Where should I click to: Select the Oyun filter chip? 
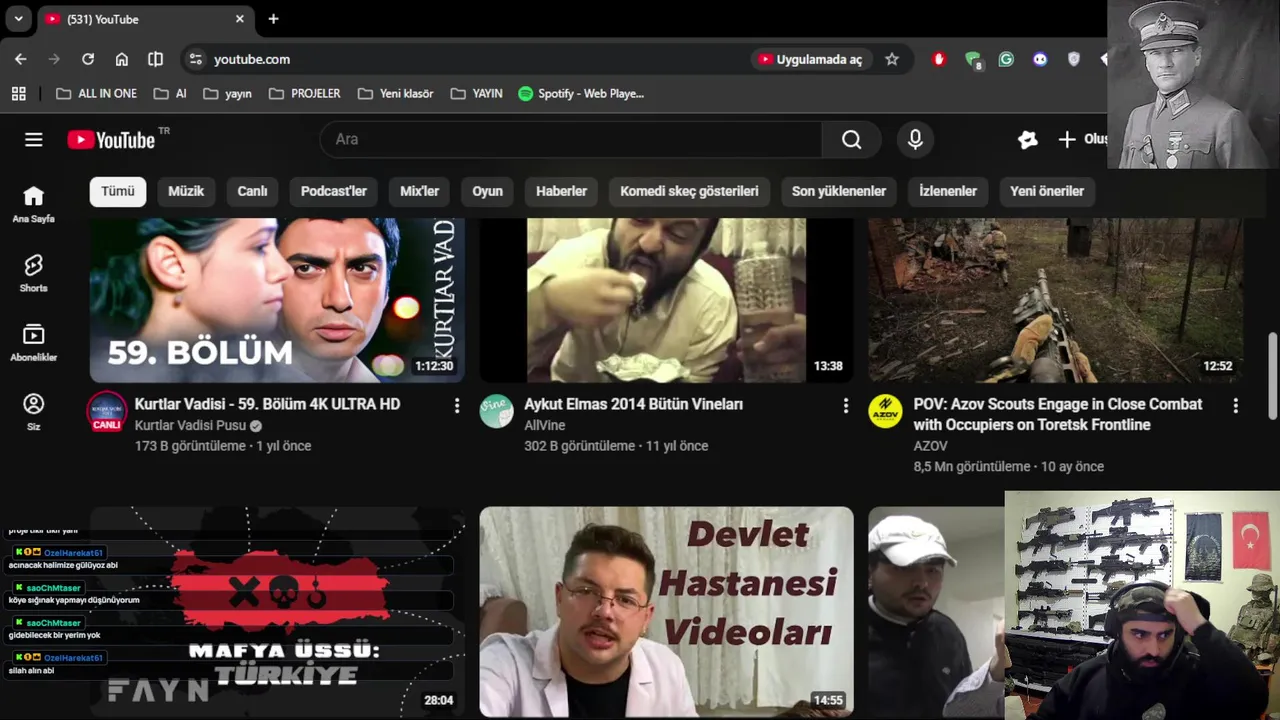click(487, 191)
